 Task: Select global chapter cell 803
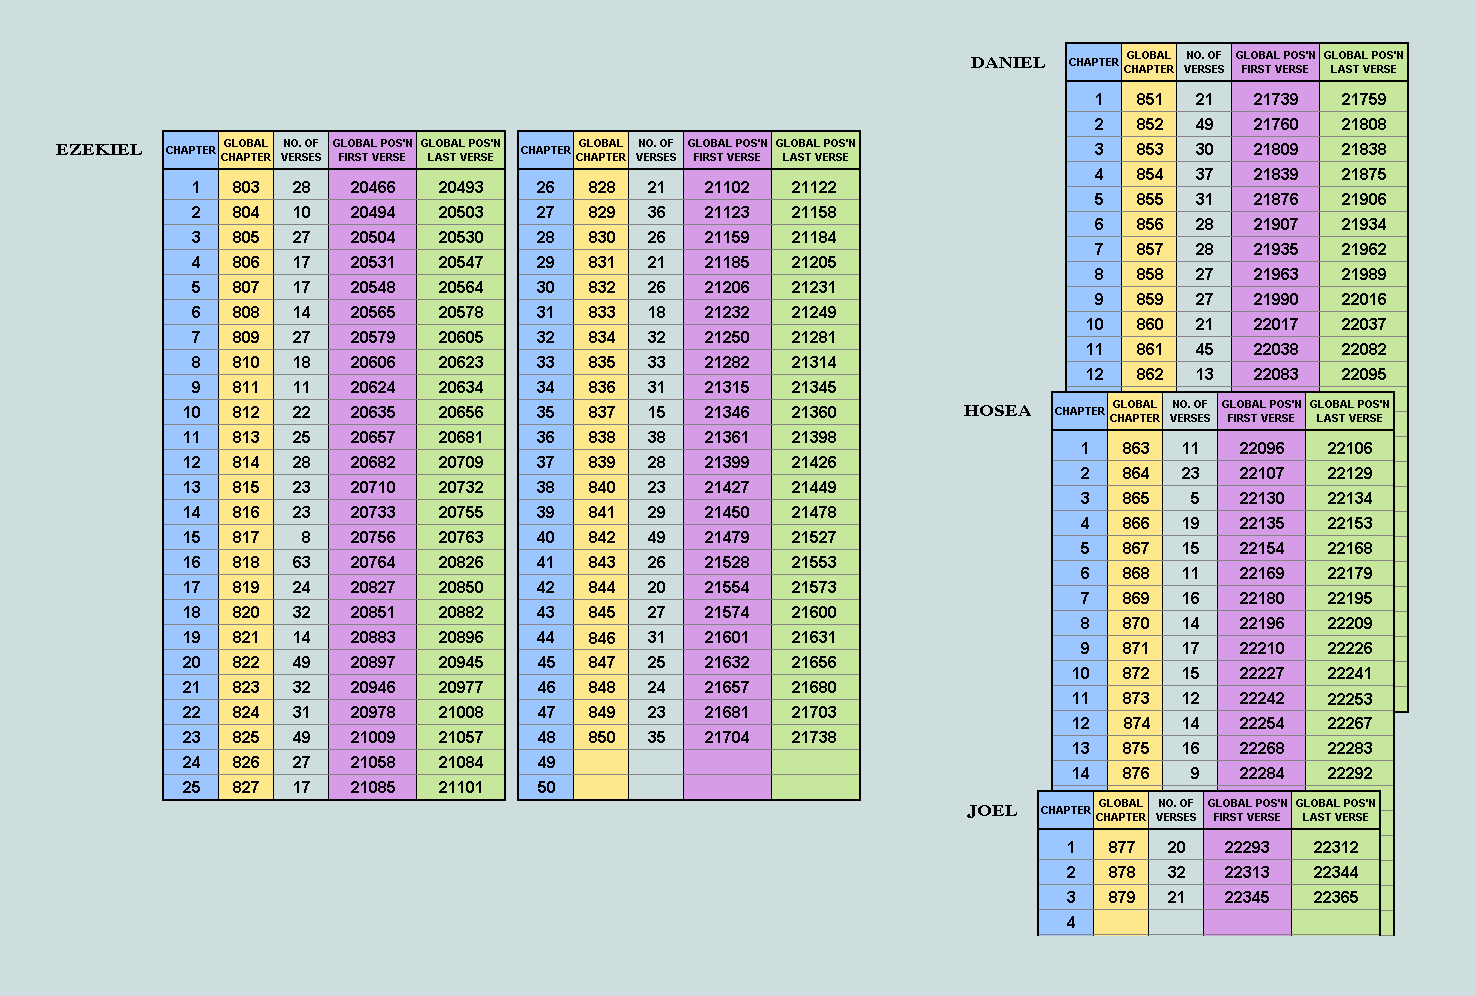coord(246,187)
